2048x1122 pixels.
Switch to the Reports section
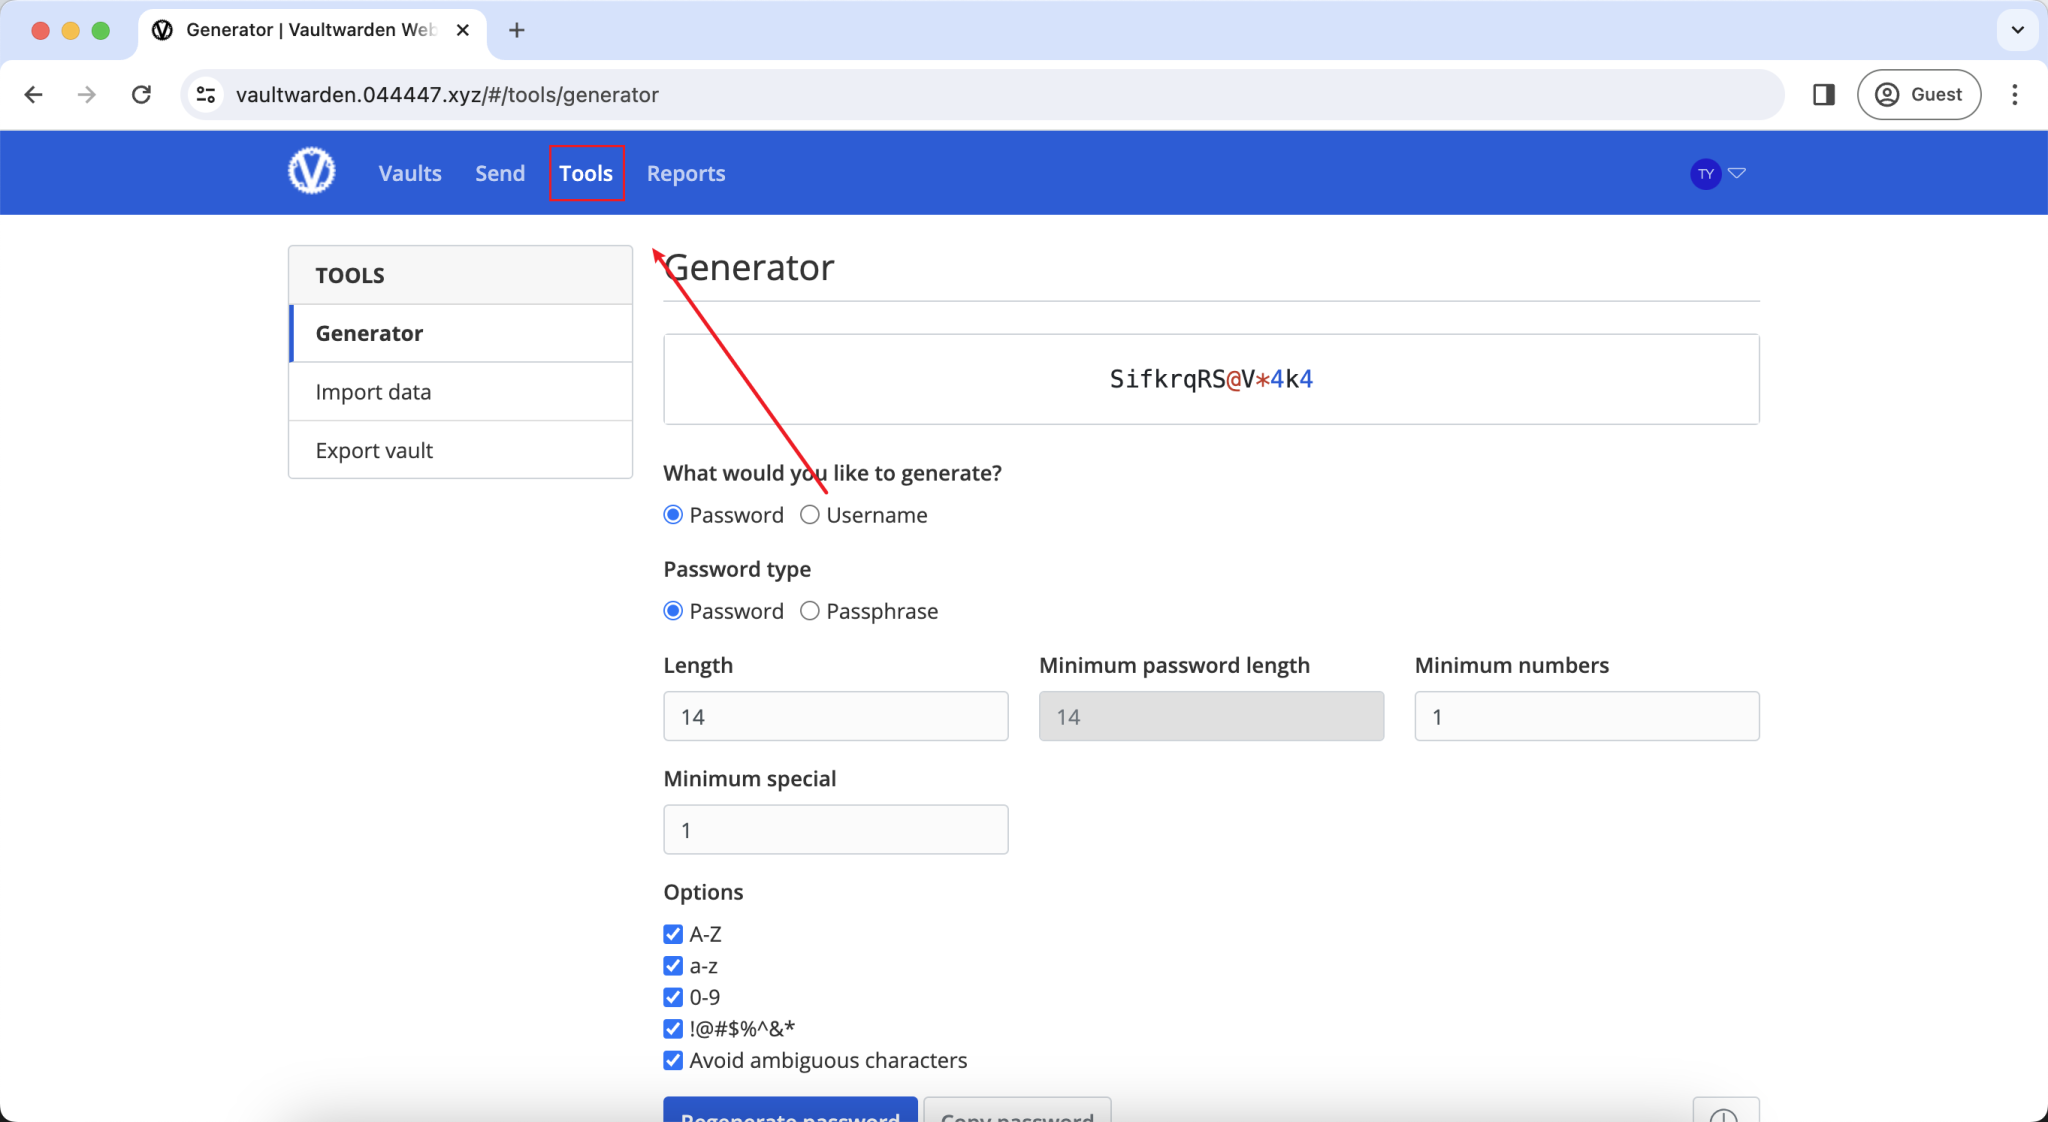point(685,172)
